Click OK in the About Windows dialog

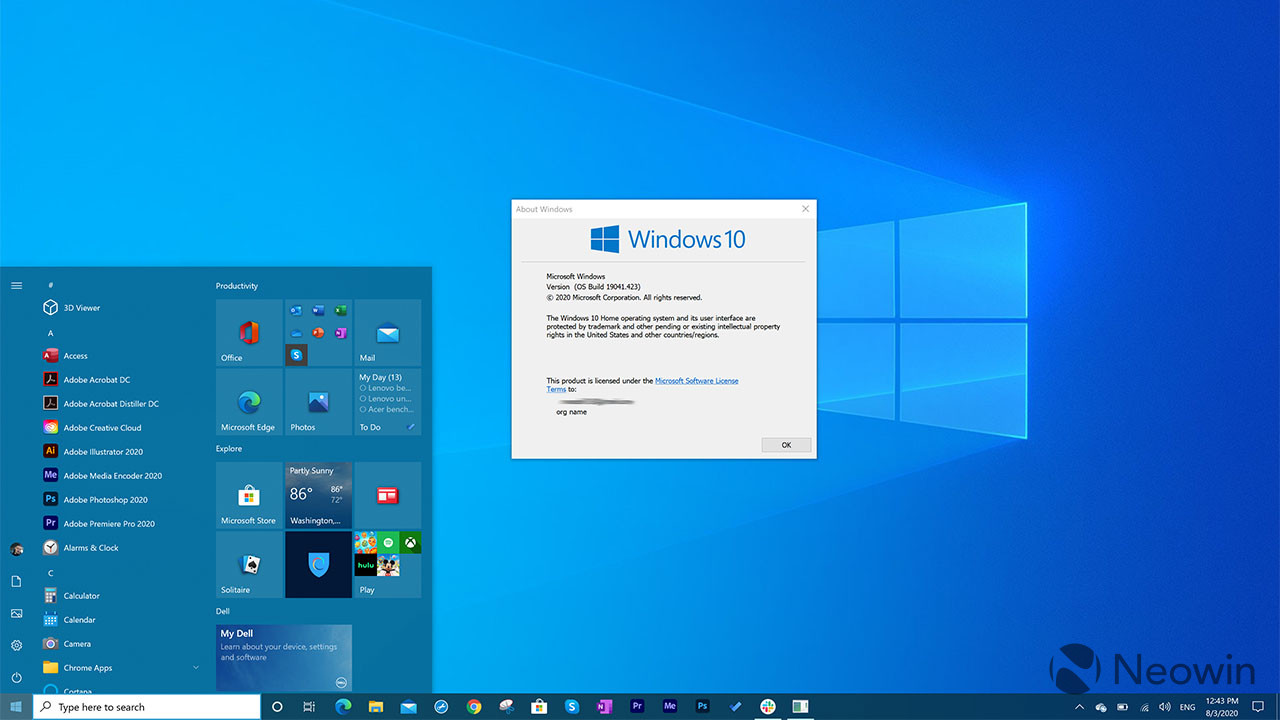[x=786, y=445]
